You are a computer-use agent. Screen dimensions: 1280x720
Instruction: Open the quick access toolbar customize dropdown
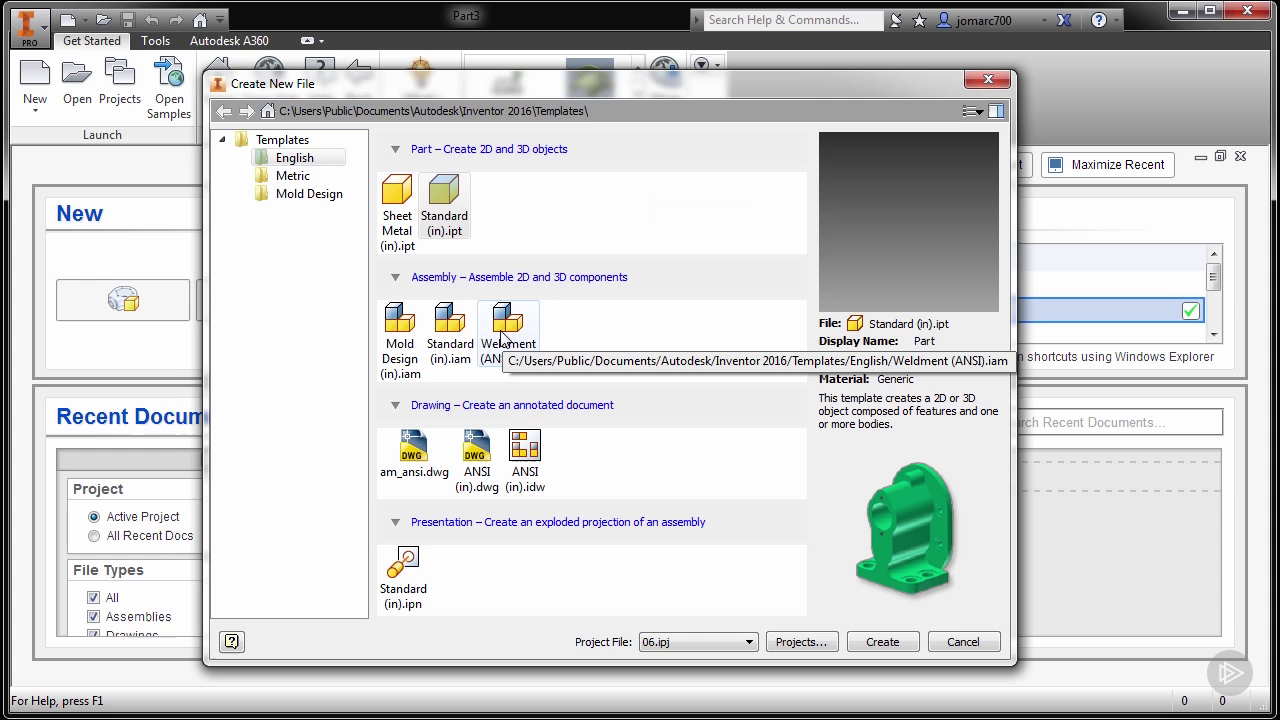[x=221, y=20]
